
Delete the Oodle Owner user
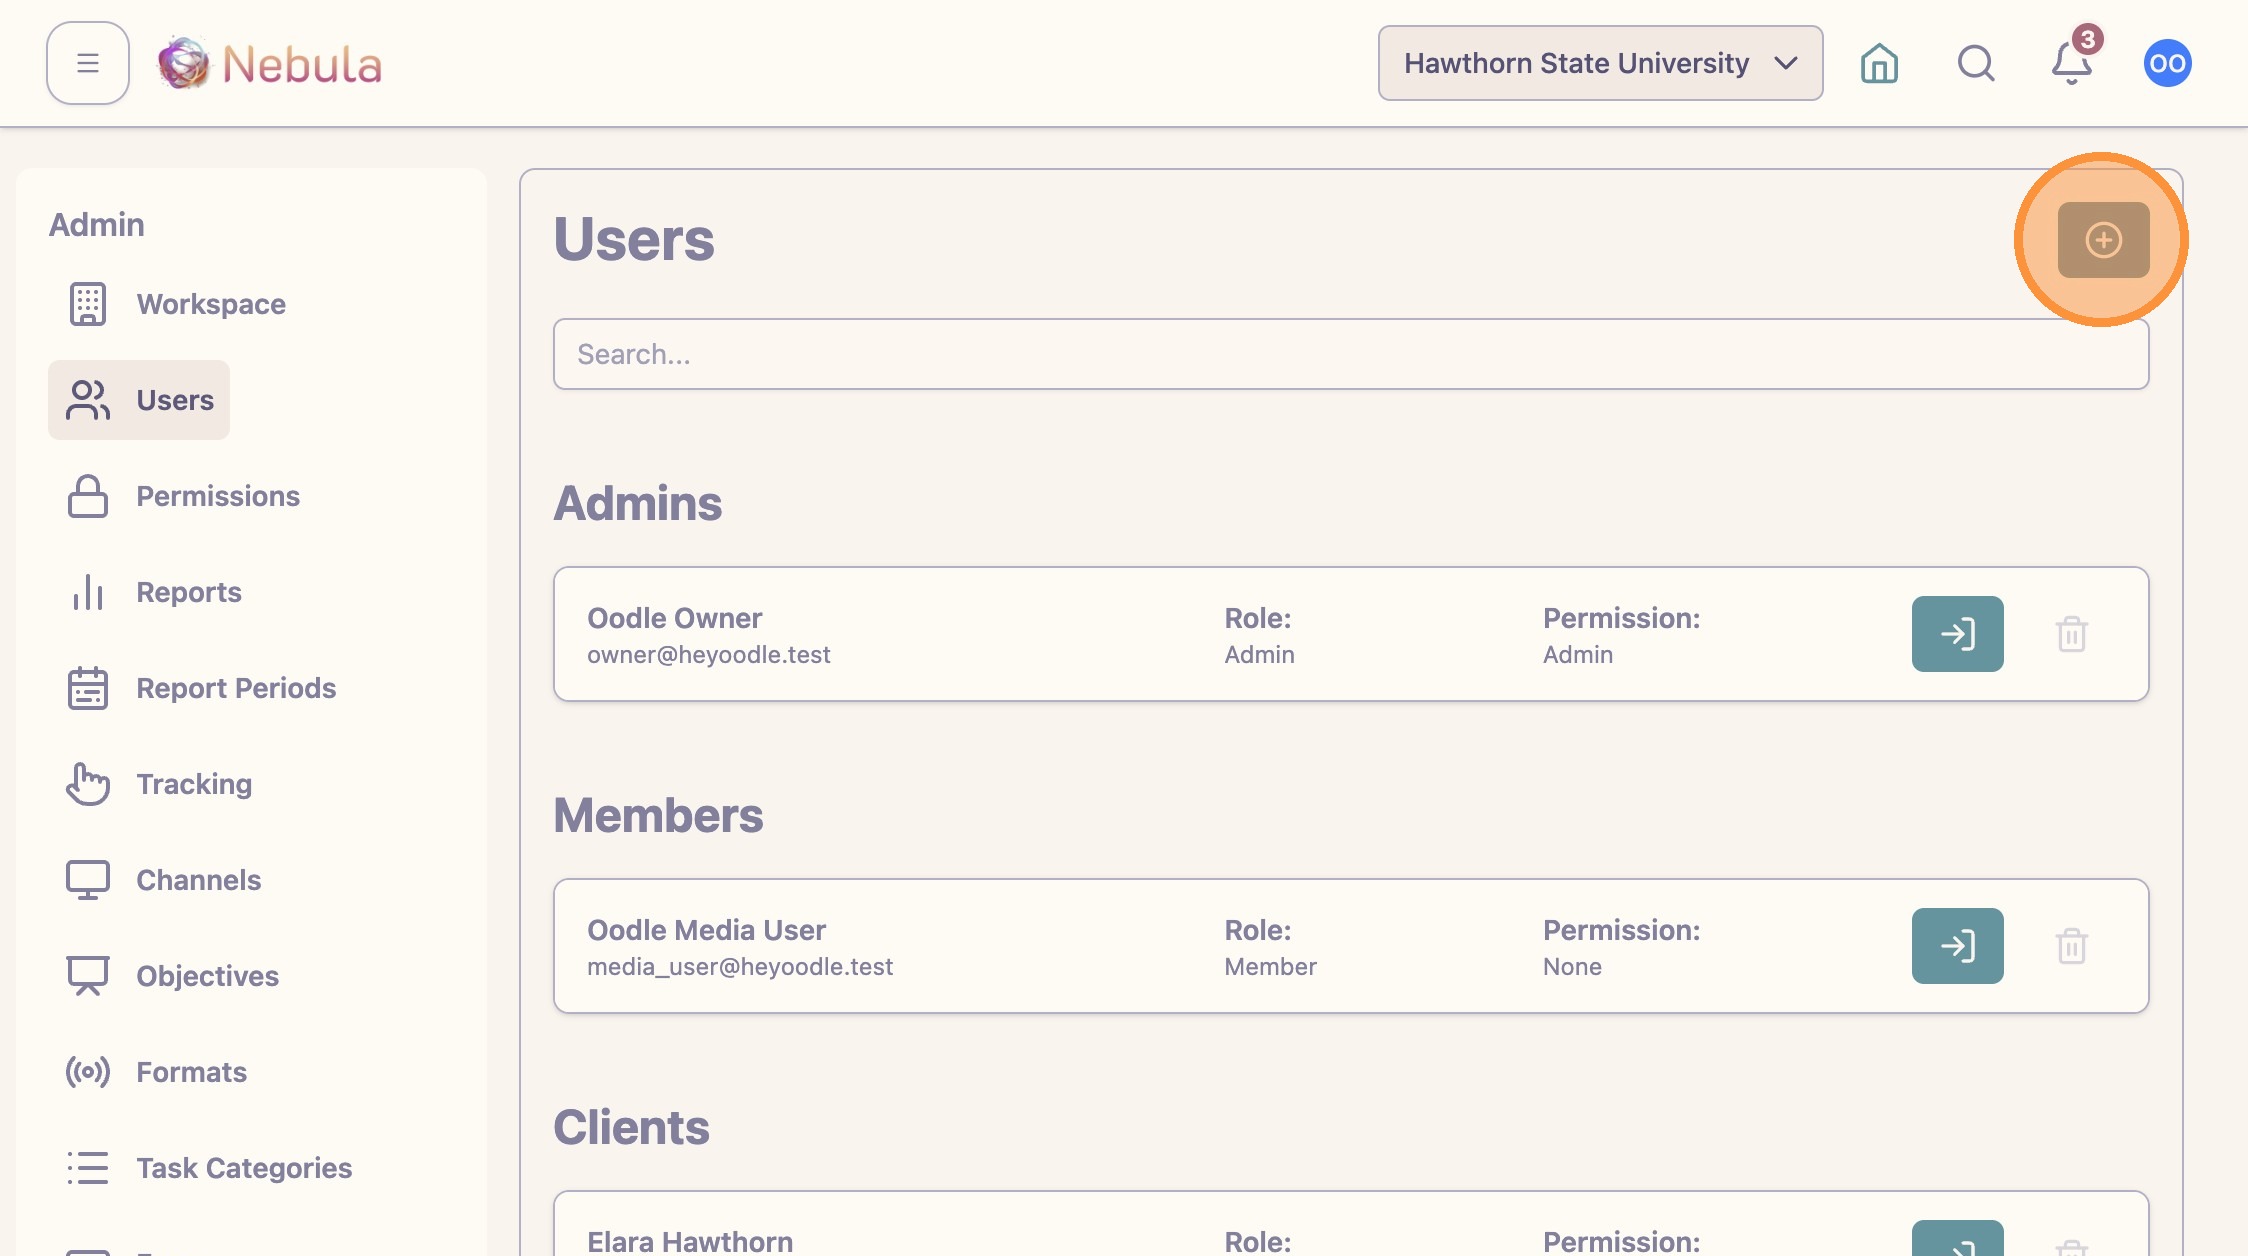point(2071,634)
